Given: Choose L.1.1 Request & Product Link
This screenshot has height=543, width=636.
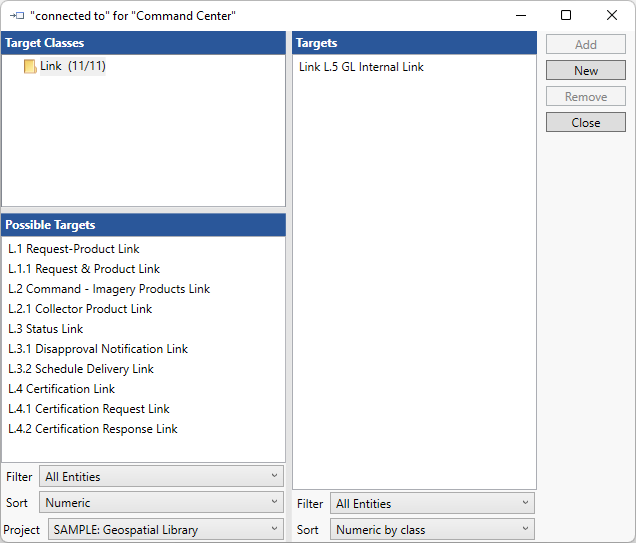Looking at the screenshot, I should [x=84, y=269].
